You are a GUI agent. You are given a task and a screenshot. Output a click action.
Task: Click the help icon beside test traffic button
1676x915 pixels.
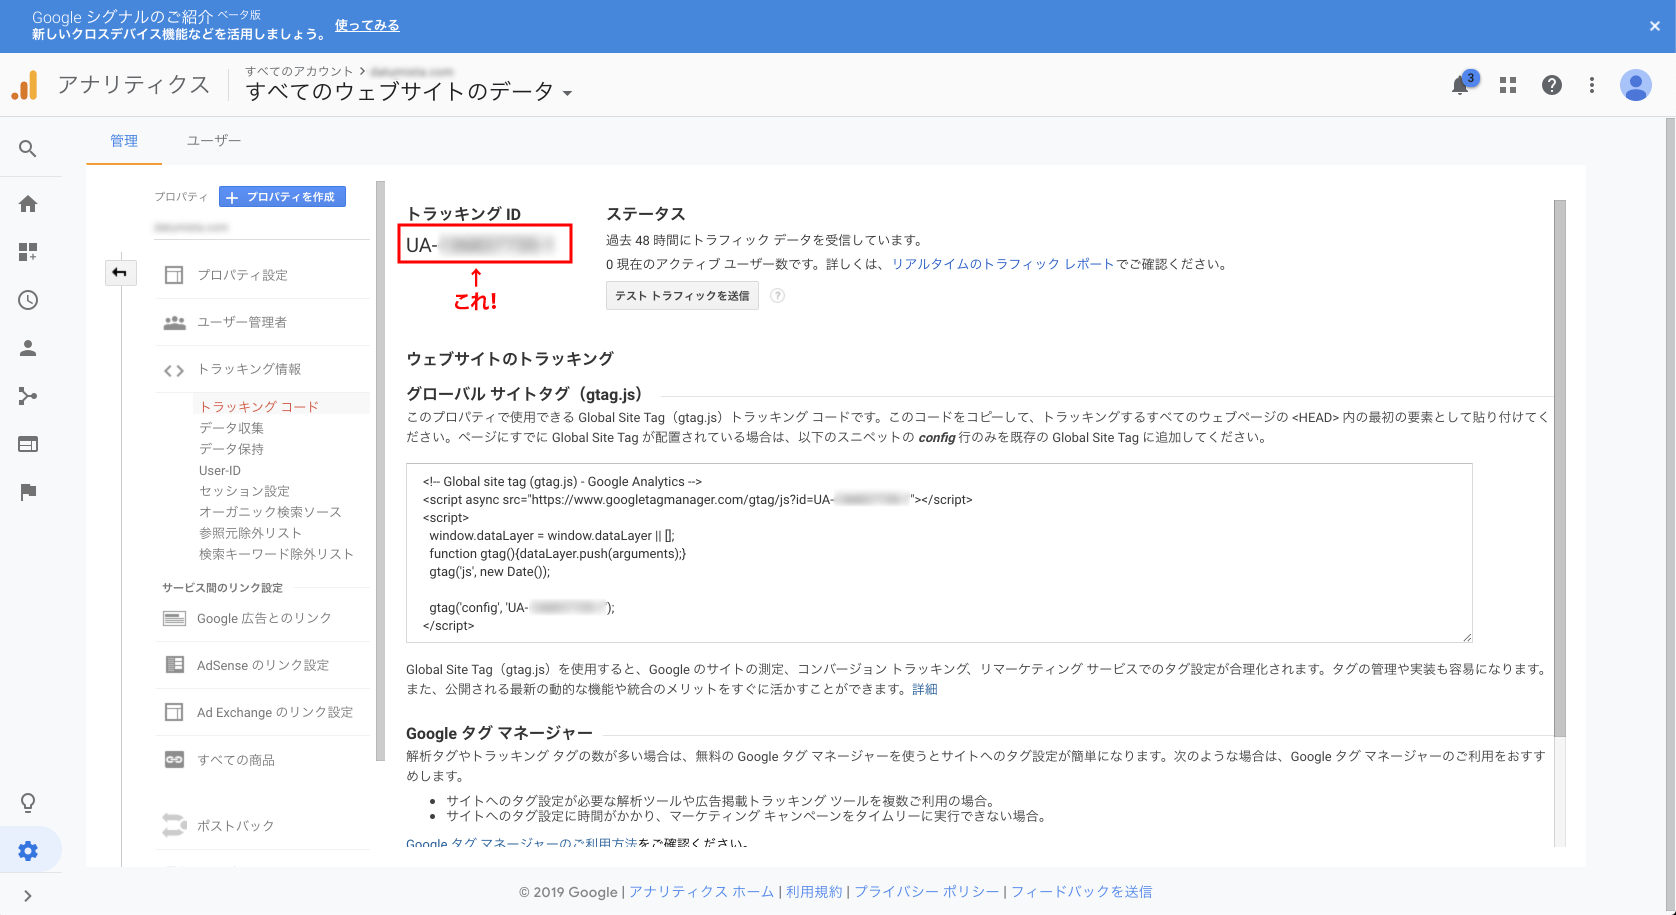pyautogui.click(x=777, y=296)
